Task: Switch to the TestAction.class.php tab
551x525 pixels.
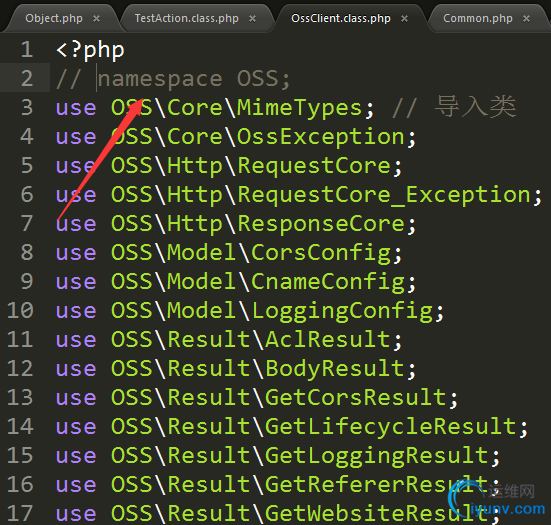Action: (187, 18)
